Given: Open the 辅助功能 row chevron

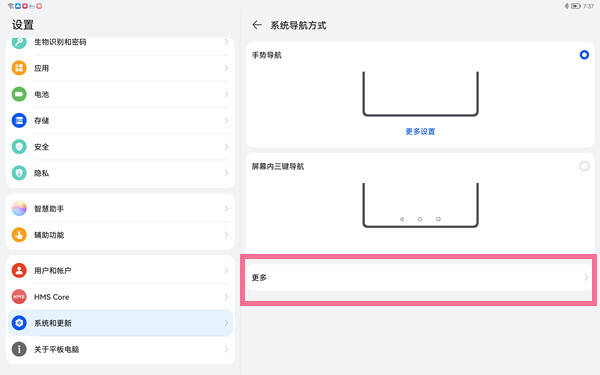Looking at the screenshot, I should coord(227,235).
